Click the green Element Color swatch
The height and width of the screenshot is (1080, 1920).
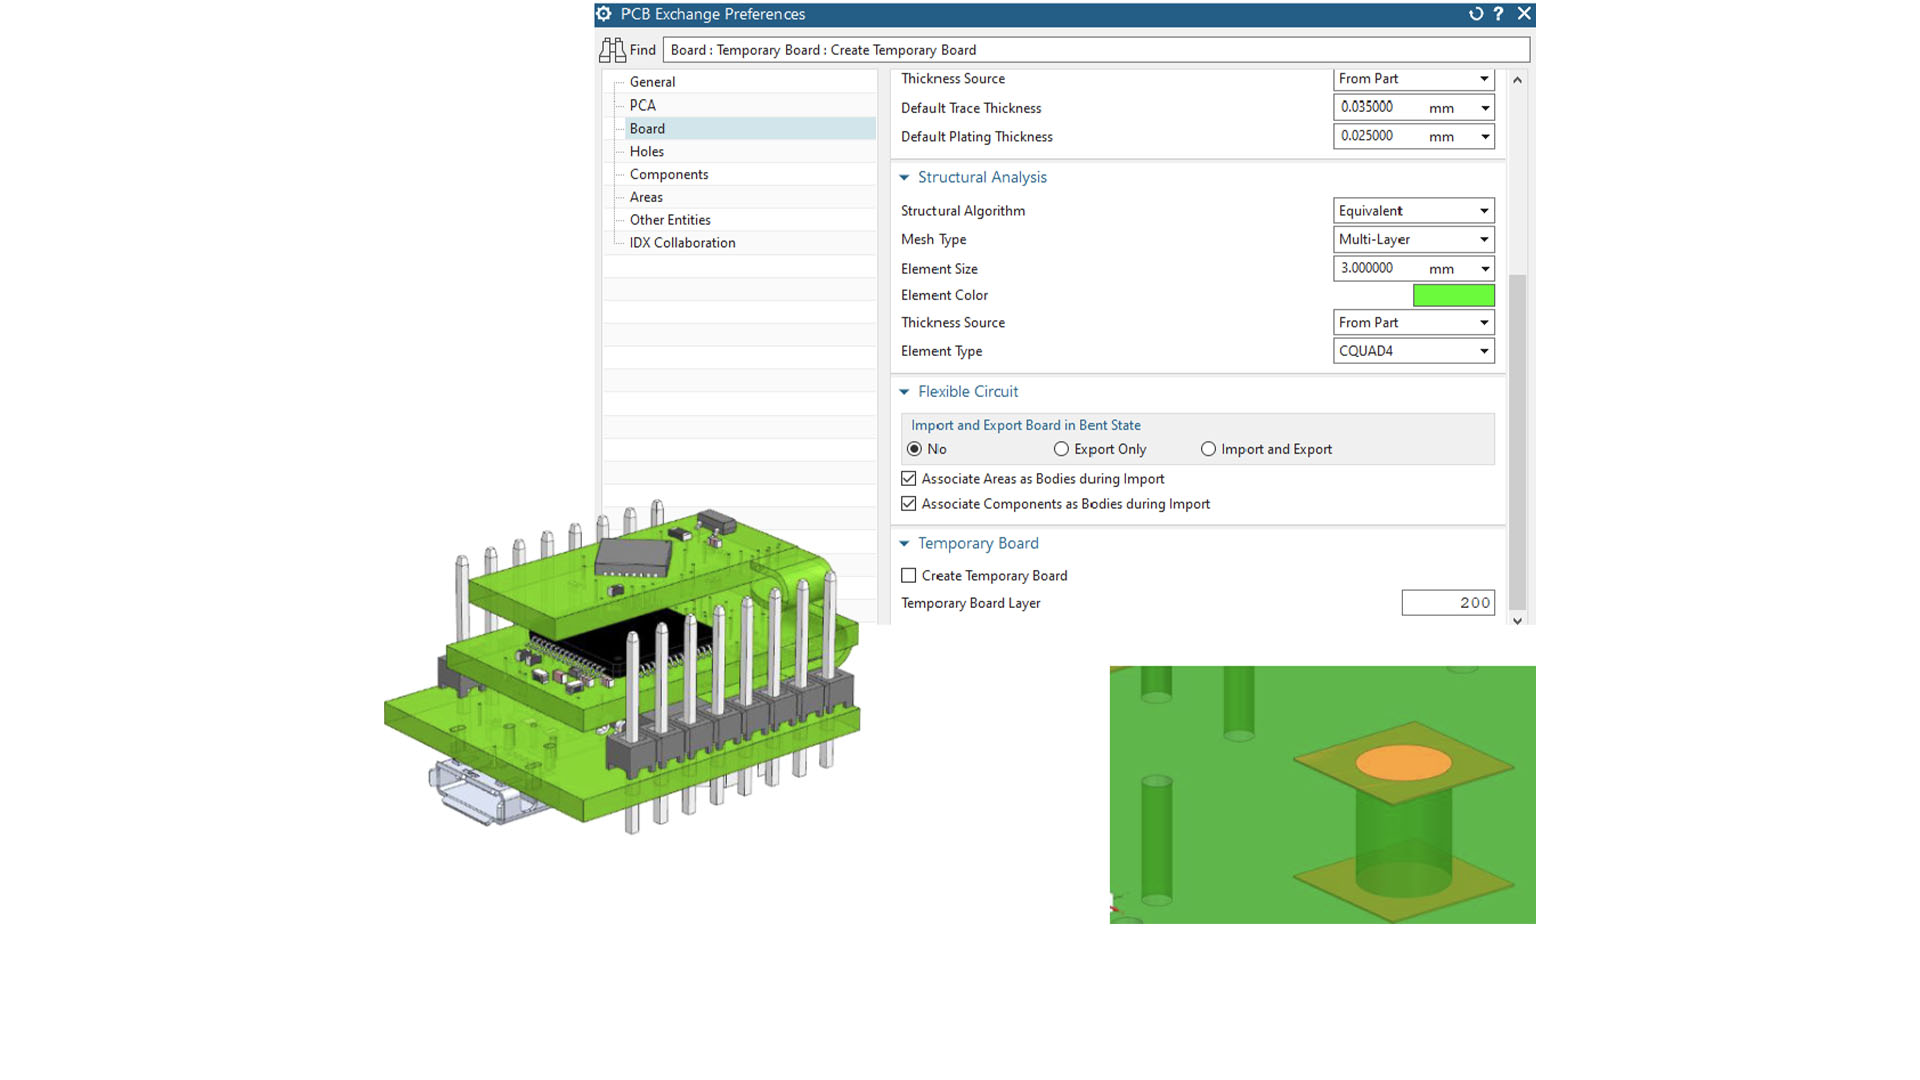pos(1454,295)
